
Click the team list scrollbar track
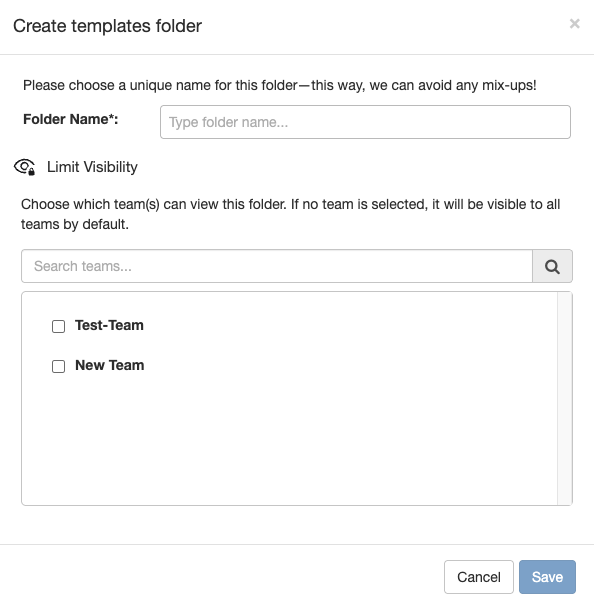(565, 398)
